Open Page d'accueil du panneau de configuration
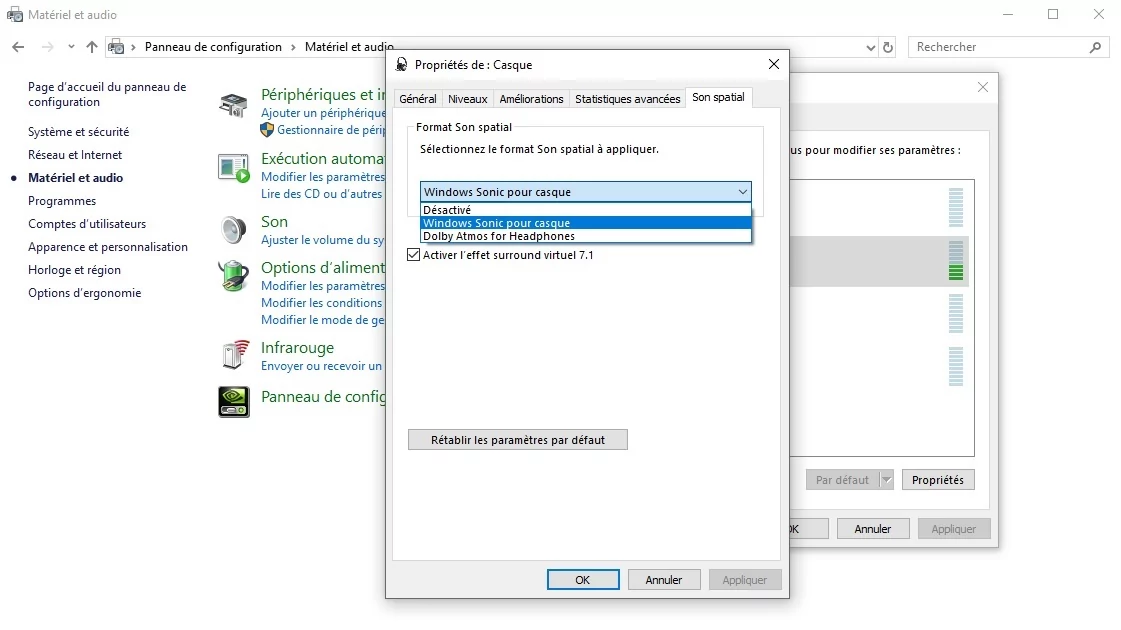Image resolution: width=1121 pixels, height=630 pixels. click(107, 94)
